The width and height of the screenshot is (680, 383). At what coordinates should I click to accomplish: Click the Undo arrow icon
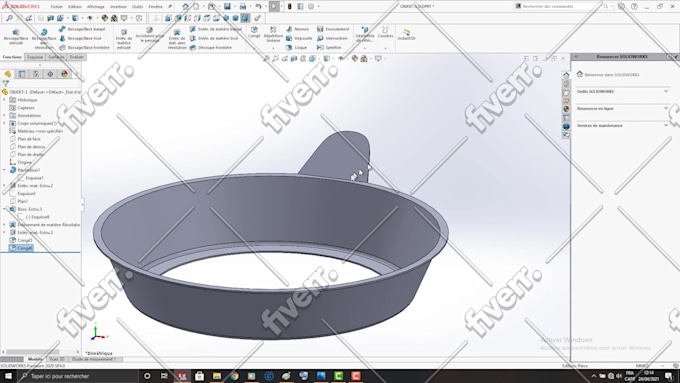[x=258, y=7]
